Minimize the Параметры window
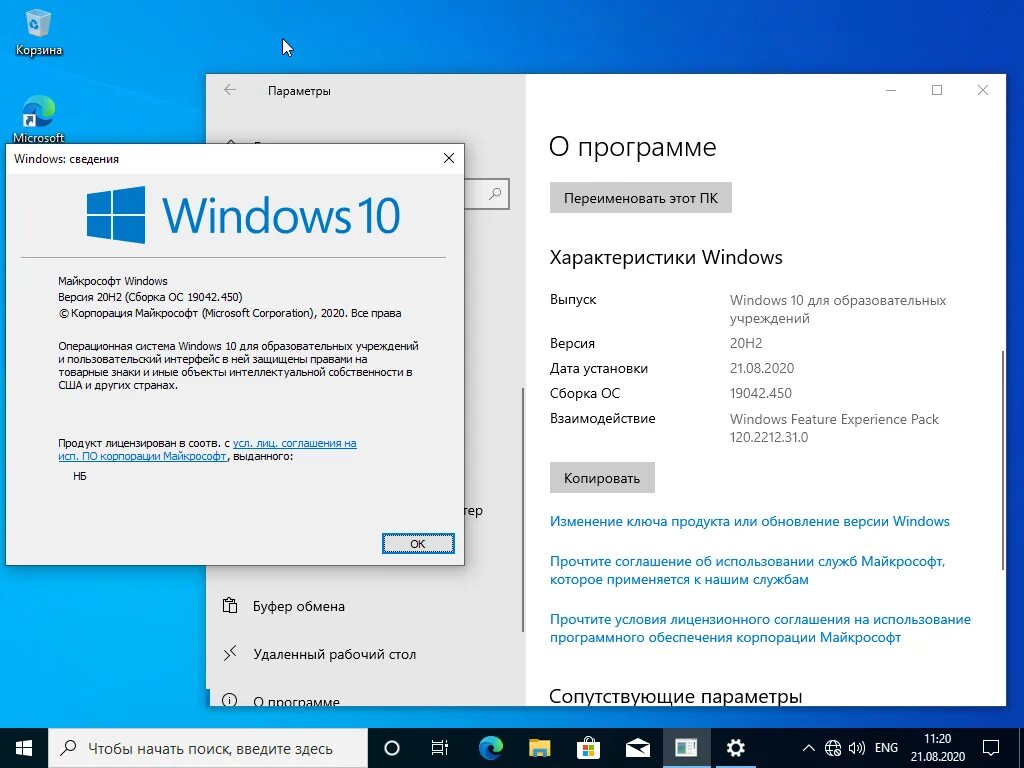Screen dimensions: 1024x768 click(x=891, y=90)
